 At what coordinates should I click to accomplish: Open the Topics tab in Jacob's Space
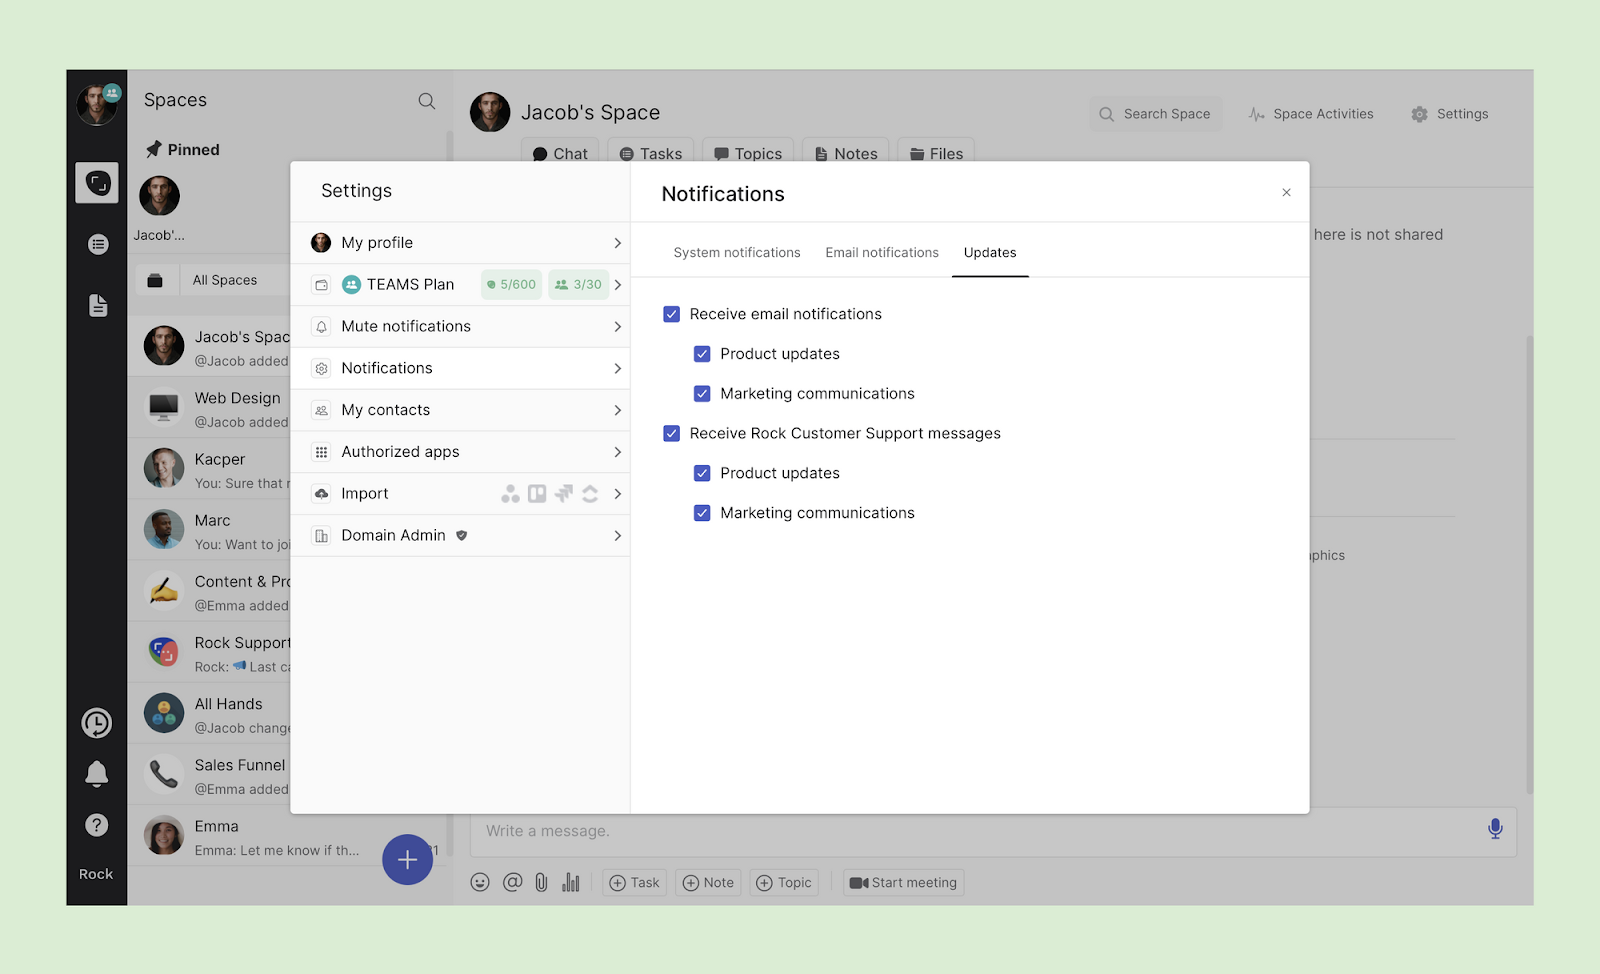pyautogui.click(x=748, y=152)
